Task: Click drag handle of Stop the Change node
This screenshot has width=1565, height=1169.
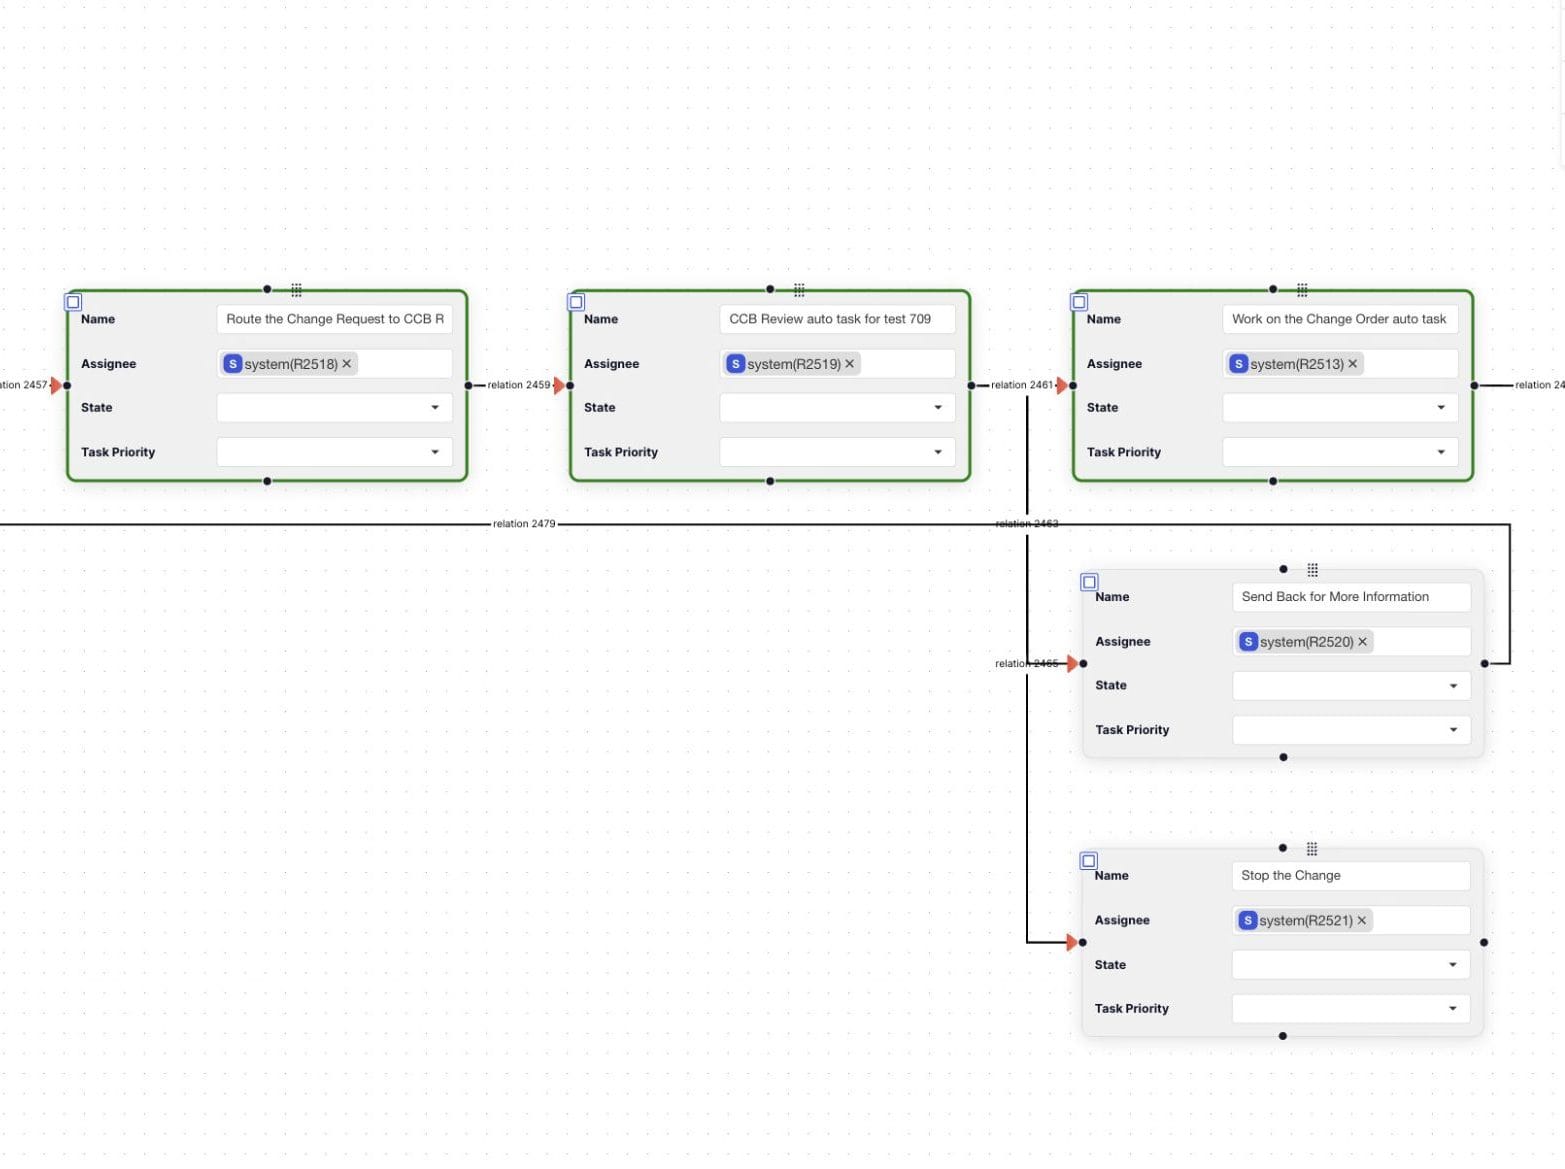Action: coord(1311,849)
